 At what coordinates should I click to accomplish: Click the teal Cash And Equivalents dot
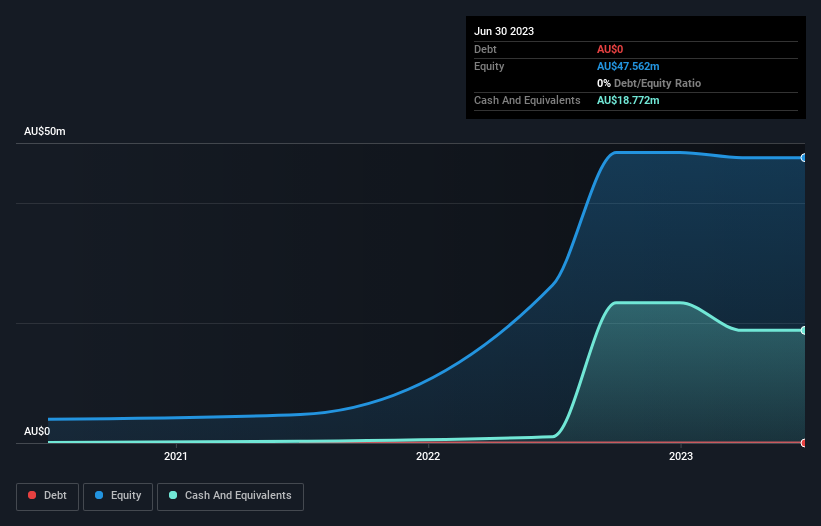coord(173,495)
